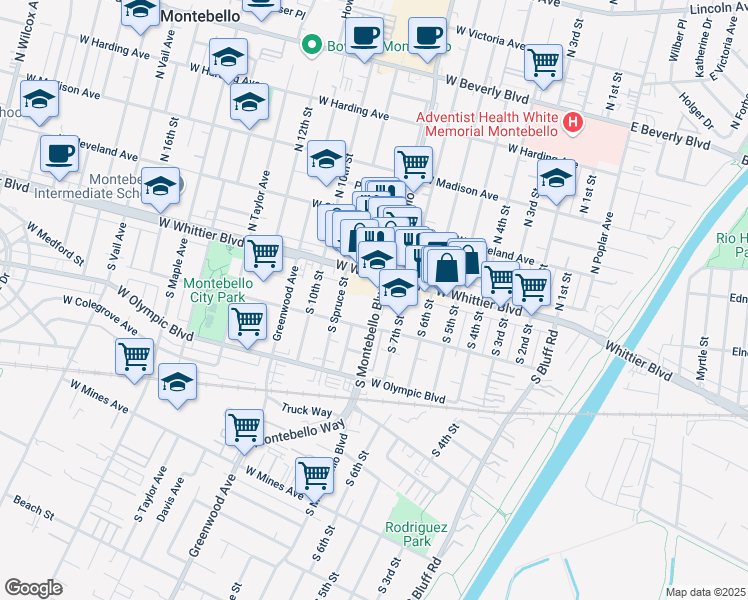Open the shopping cart marker above S 2nd St label

click(x=531, y=291)
